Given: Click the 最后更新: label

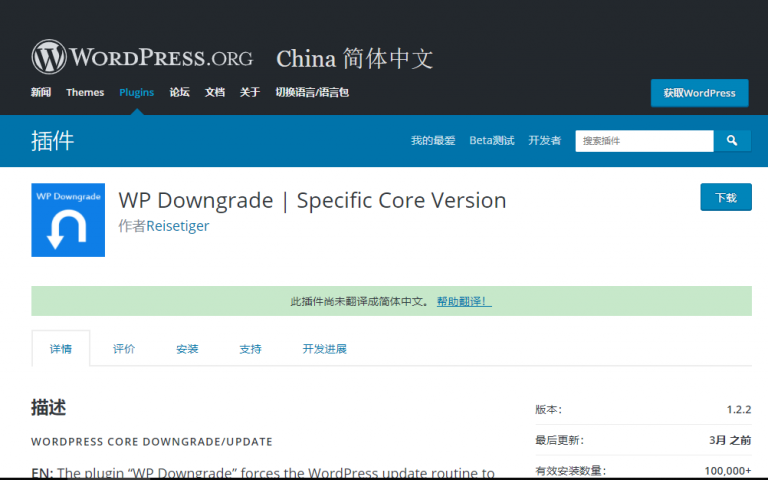Looking at the screenshot, I should (559, 440).
